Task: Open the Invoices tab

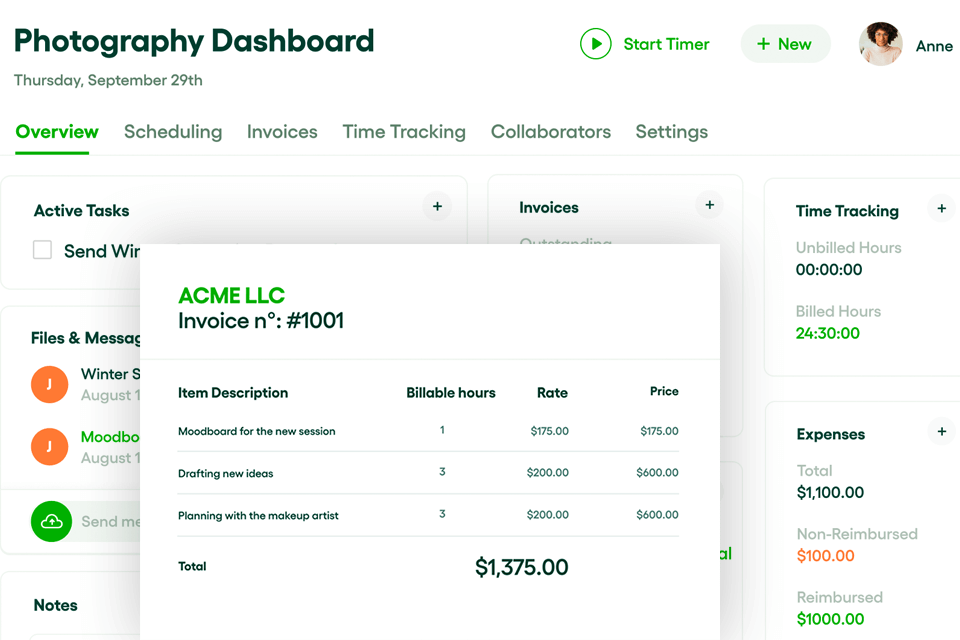Action: click(x=282, y=132)
